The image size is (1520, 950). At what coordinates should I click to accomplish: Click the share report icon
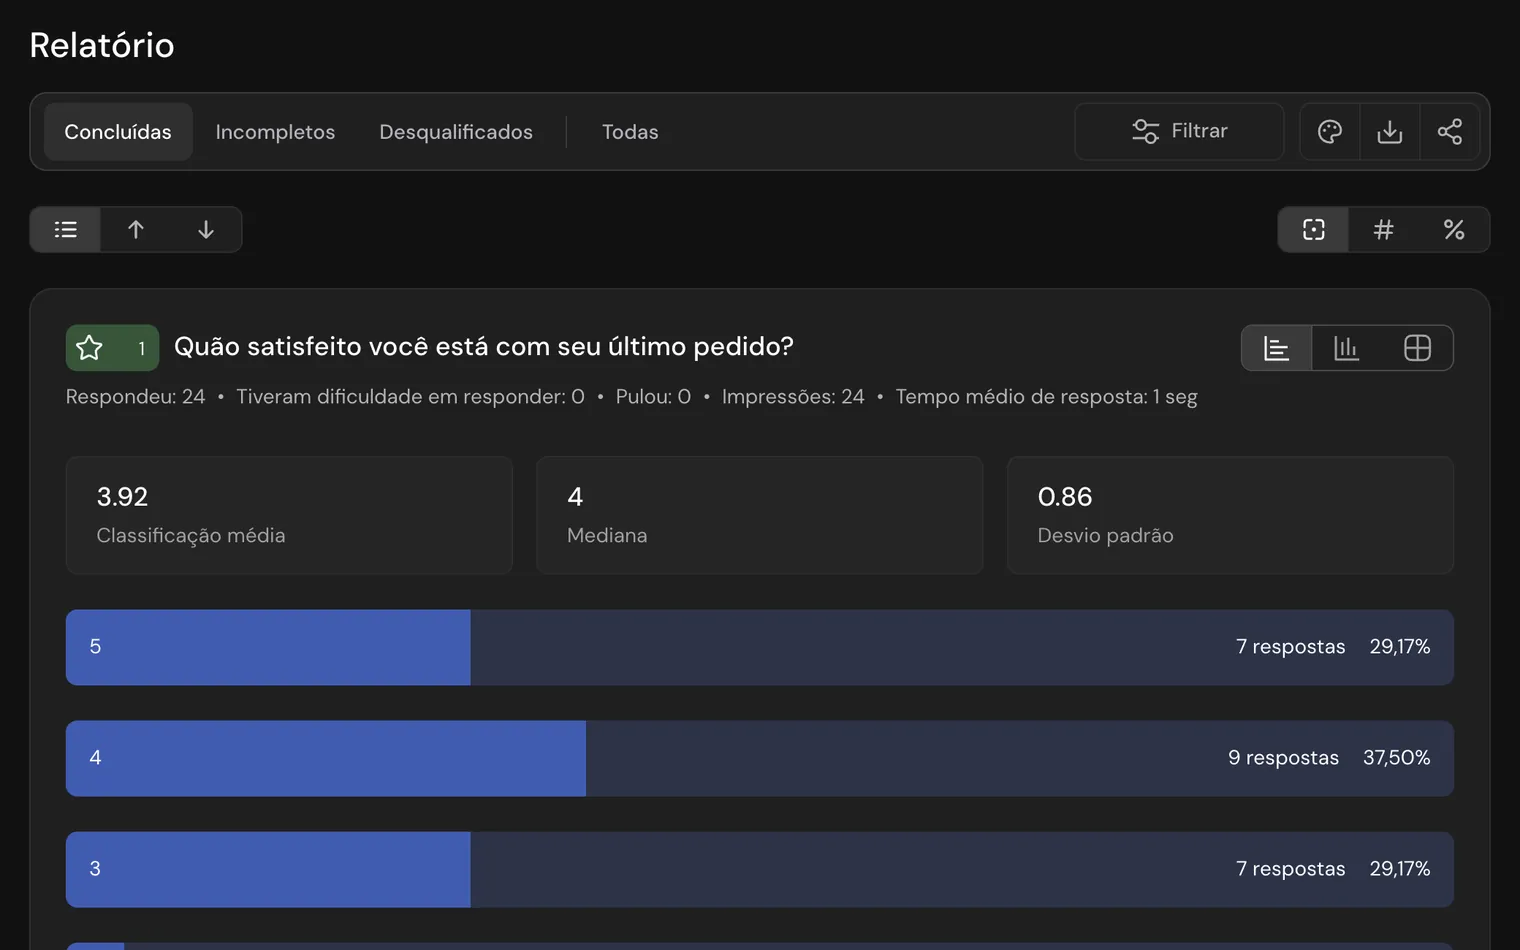(1449, 132)
